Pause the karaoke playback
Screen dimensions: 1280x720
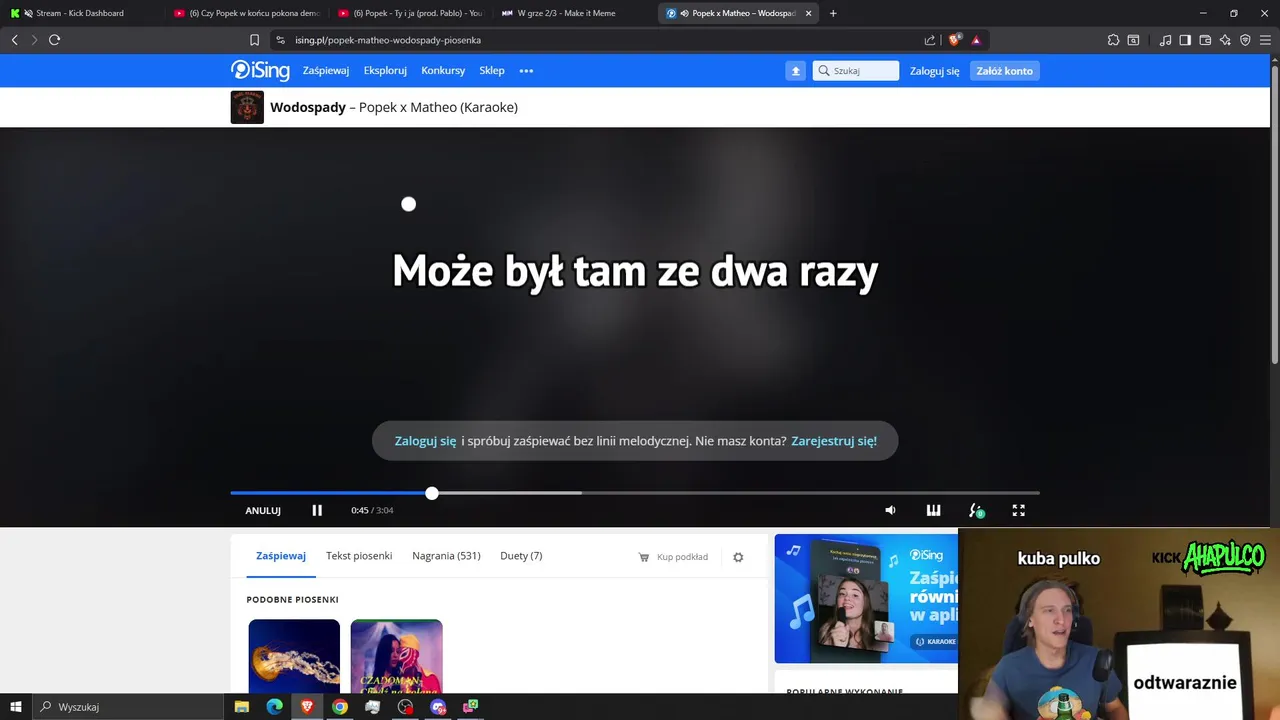[317, 510]
